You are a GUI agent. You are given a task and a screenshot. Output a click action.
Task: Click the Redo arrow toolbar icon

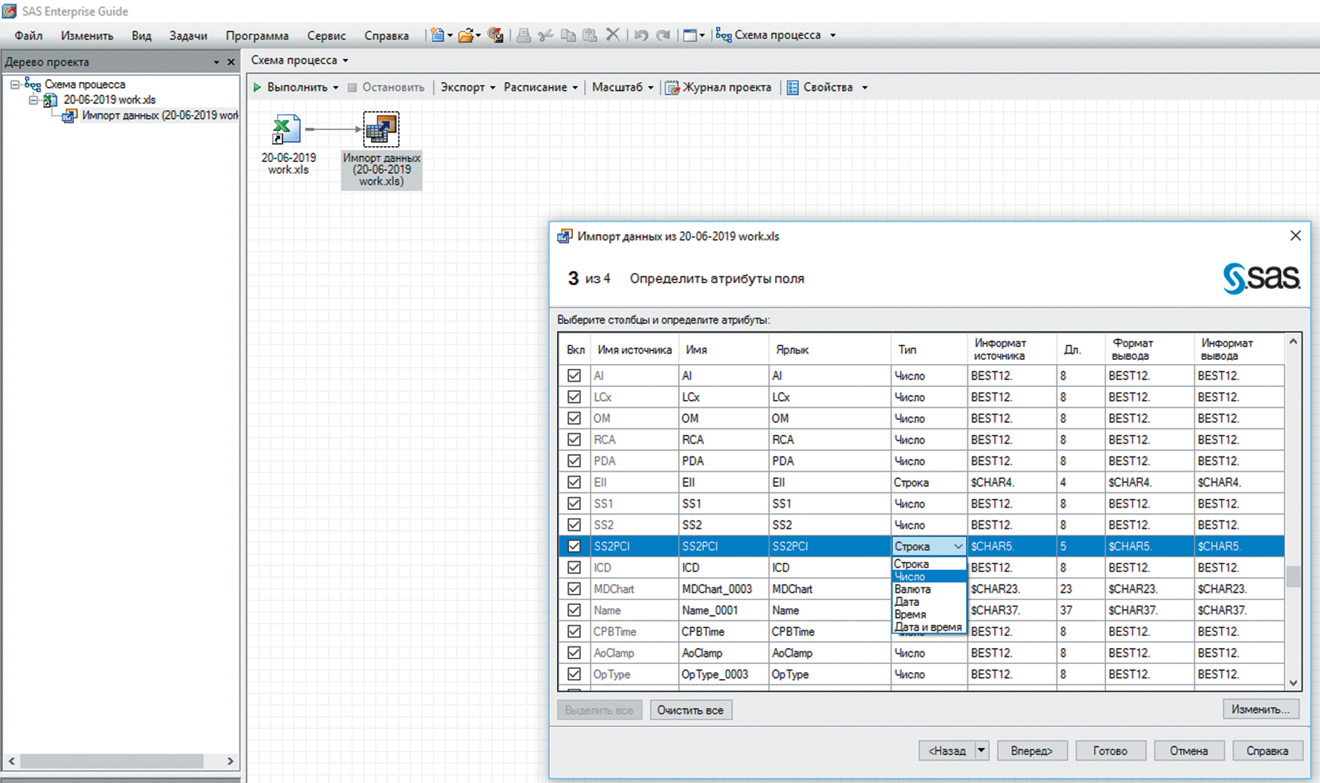(663, 35)
